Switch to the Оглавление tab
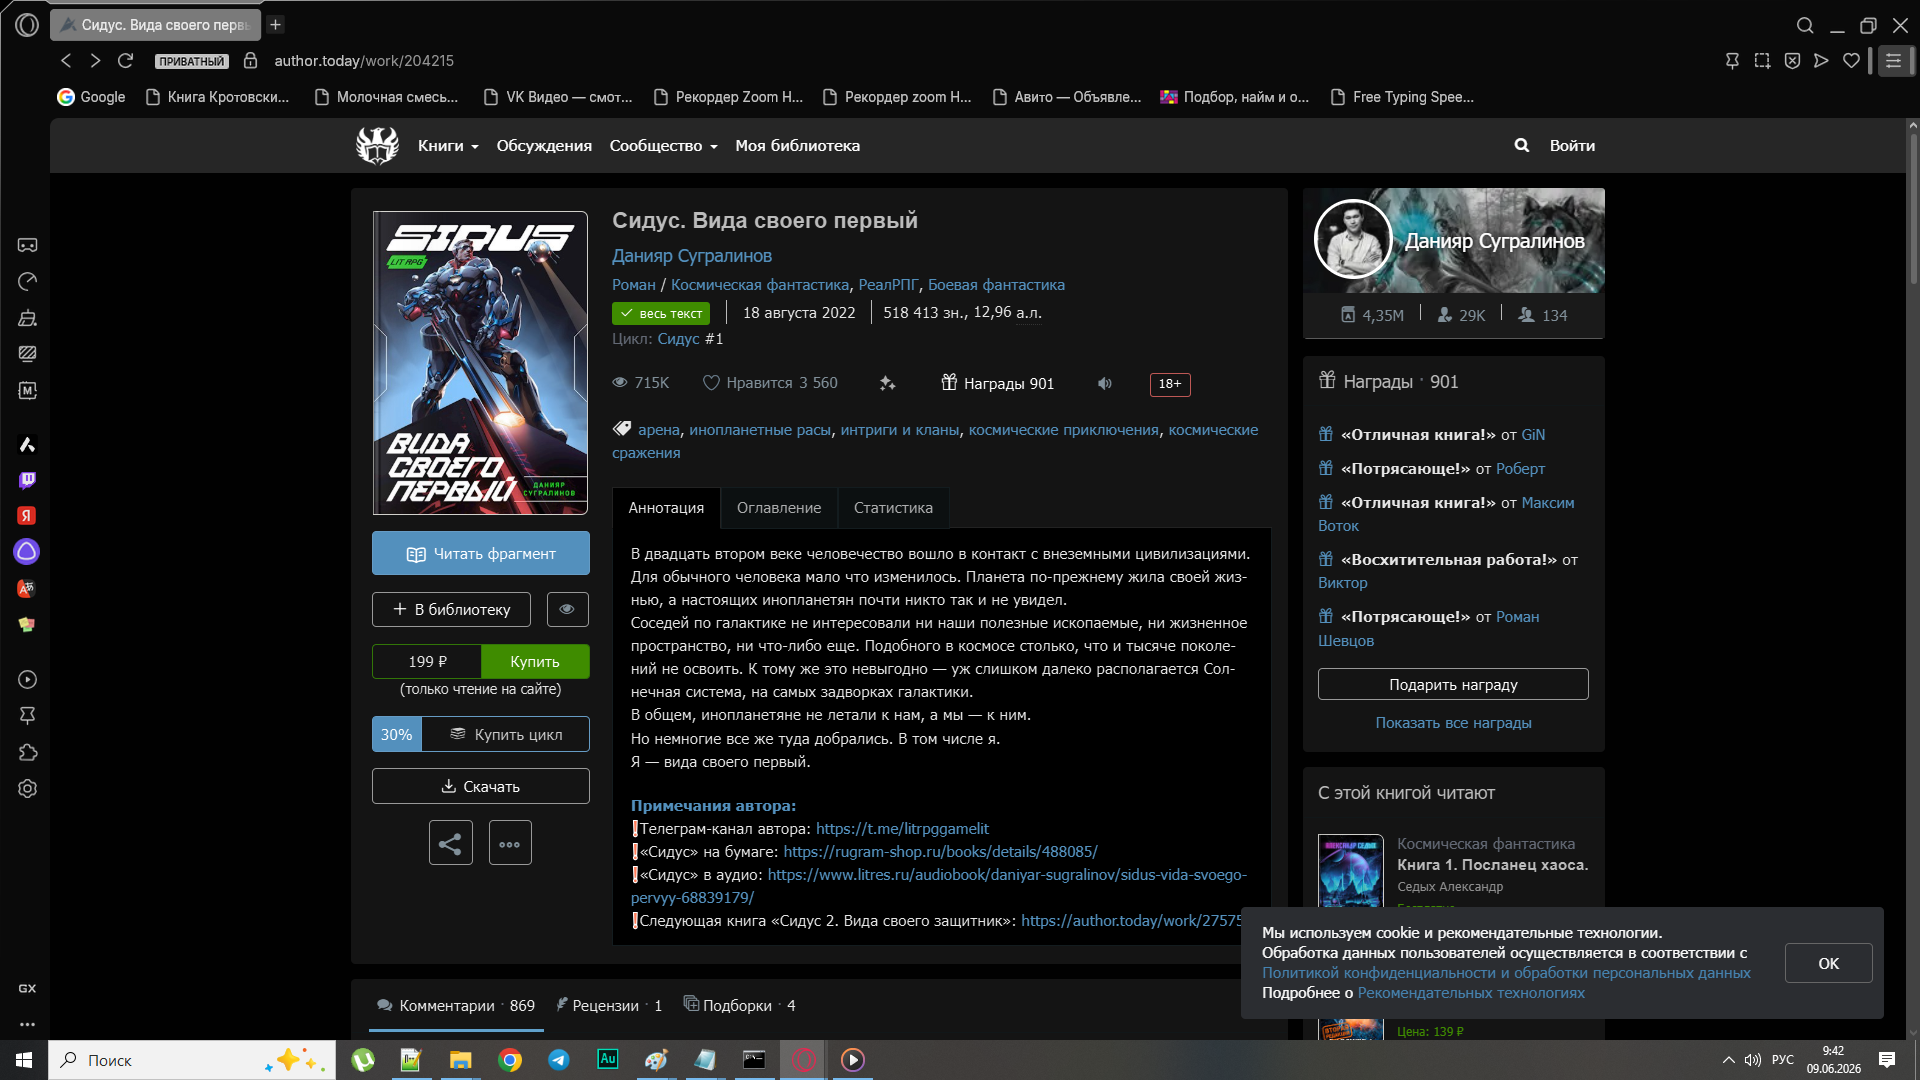The width and height of the screenshot is (1920, 1080). (x=779, y=508)
